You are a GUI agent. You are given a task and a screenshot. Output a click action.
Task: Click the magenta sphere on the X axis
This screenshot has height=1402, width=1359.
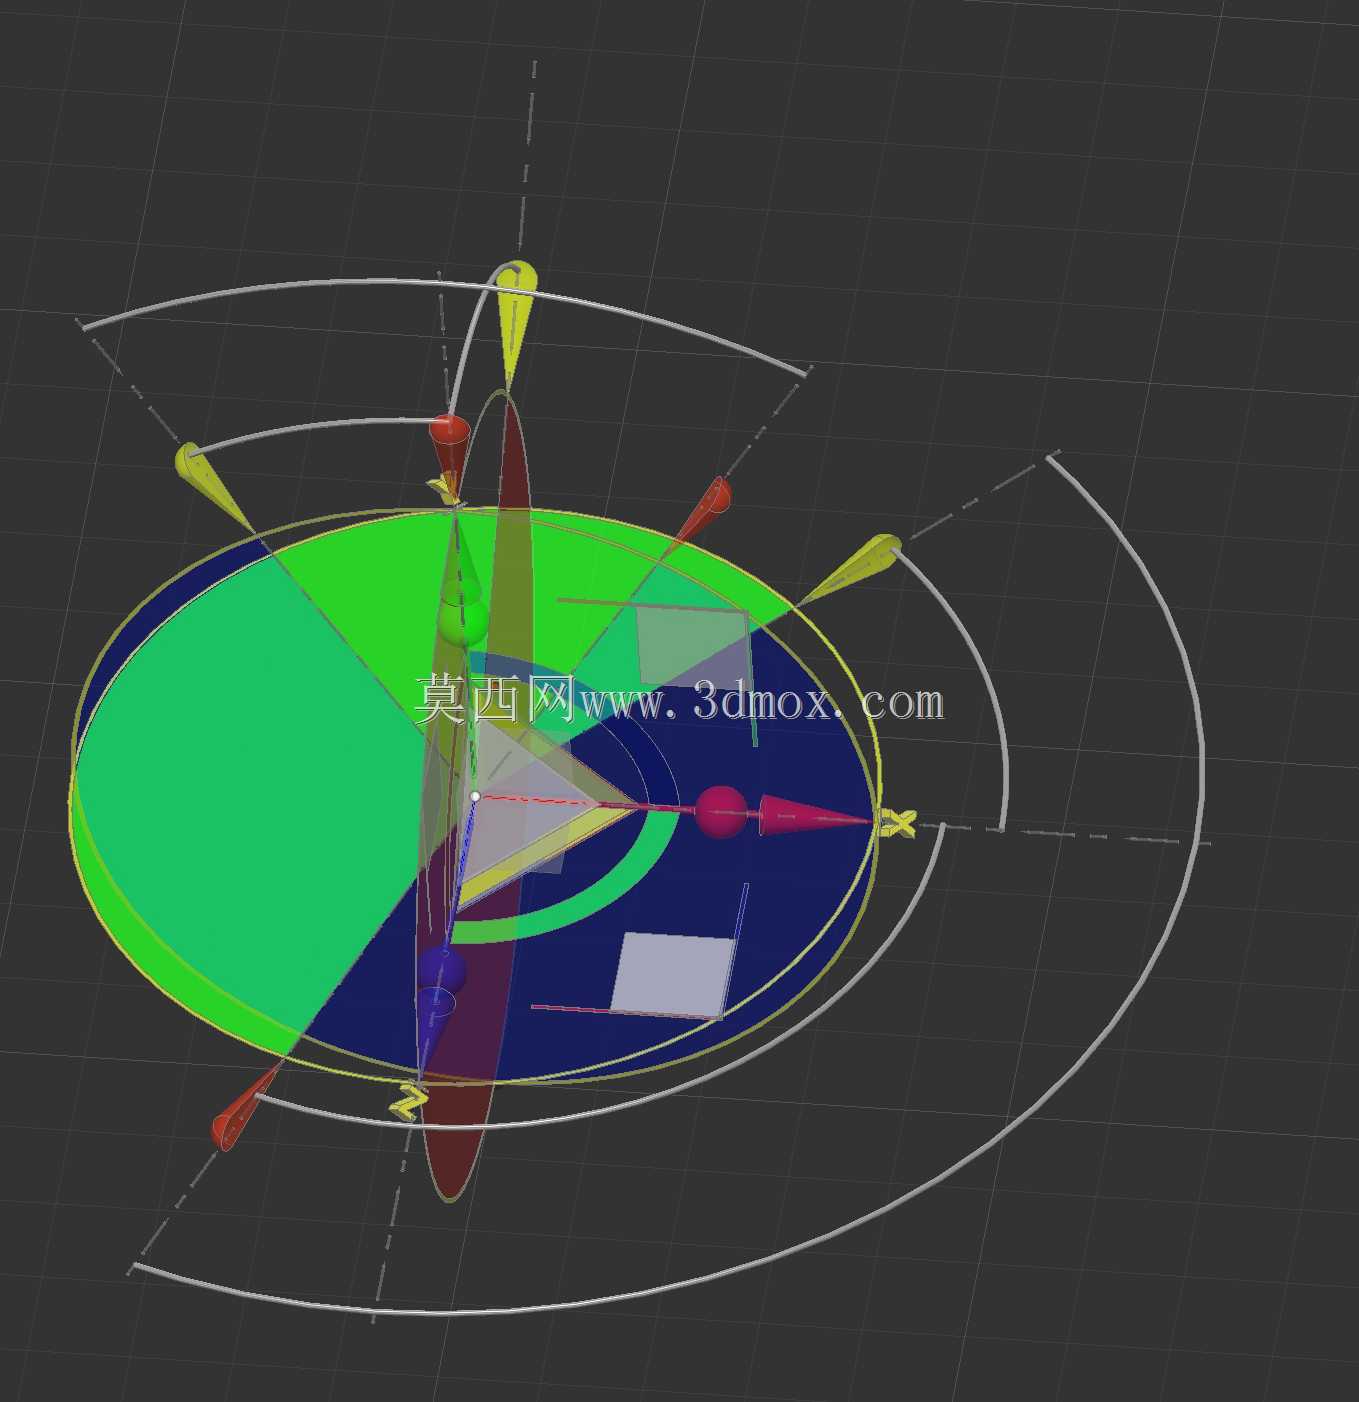(x=720, y=811)
